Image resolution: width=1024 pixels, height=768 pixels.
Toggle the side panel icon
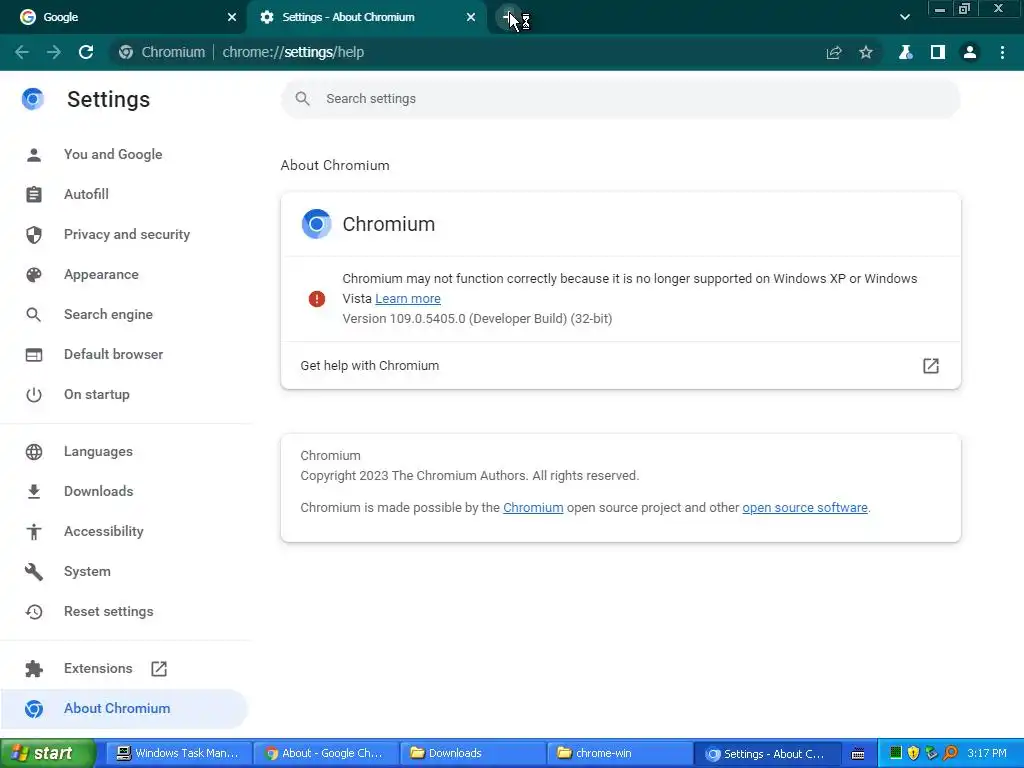tap(938, 52)
